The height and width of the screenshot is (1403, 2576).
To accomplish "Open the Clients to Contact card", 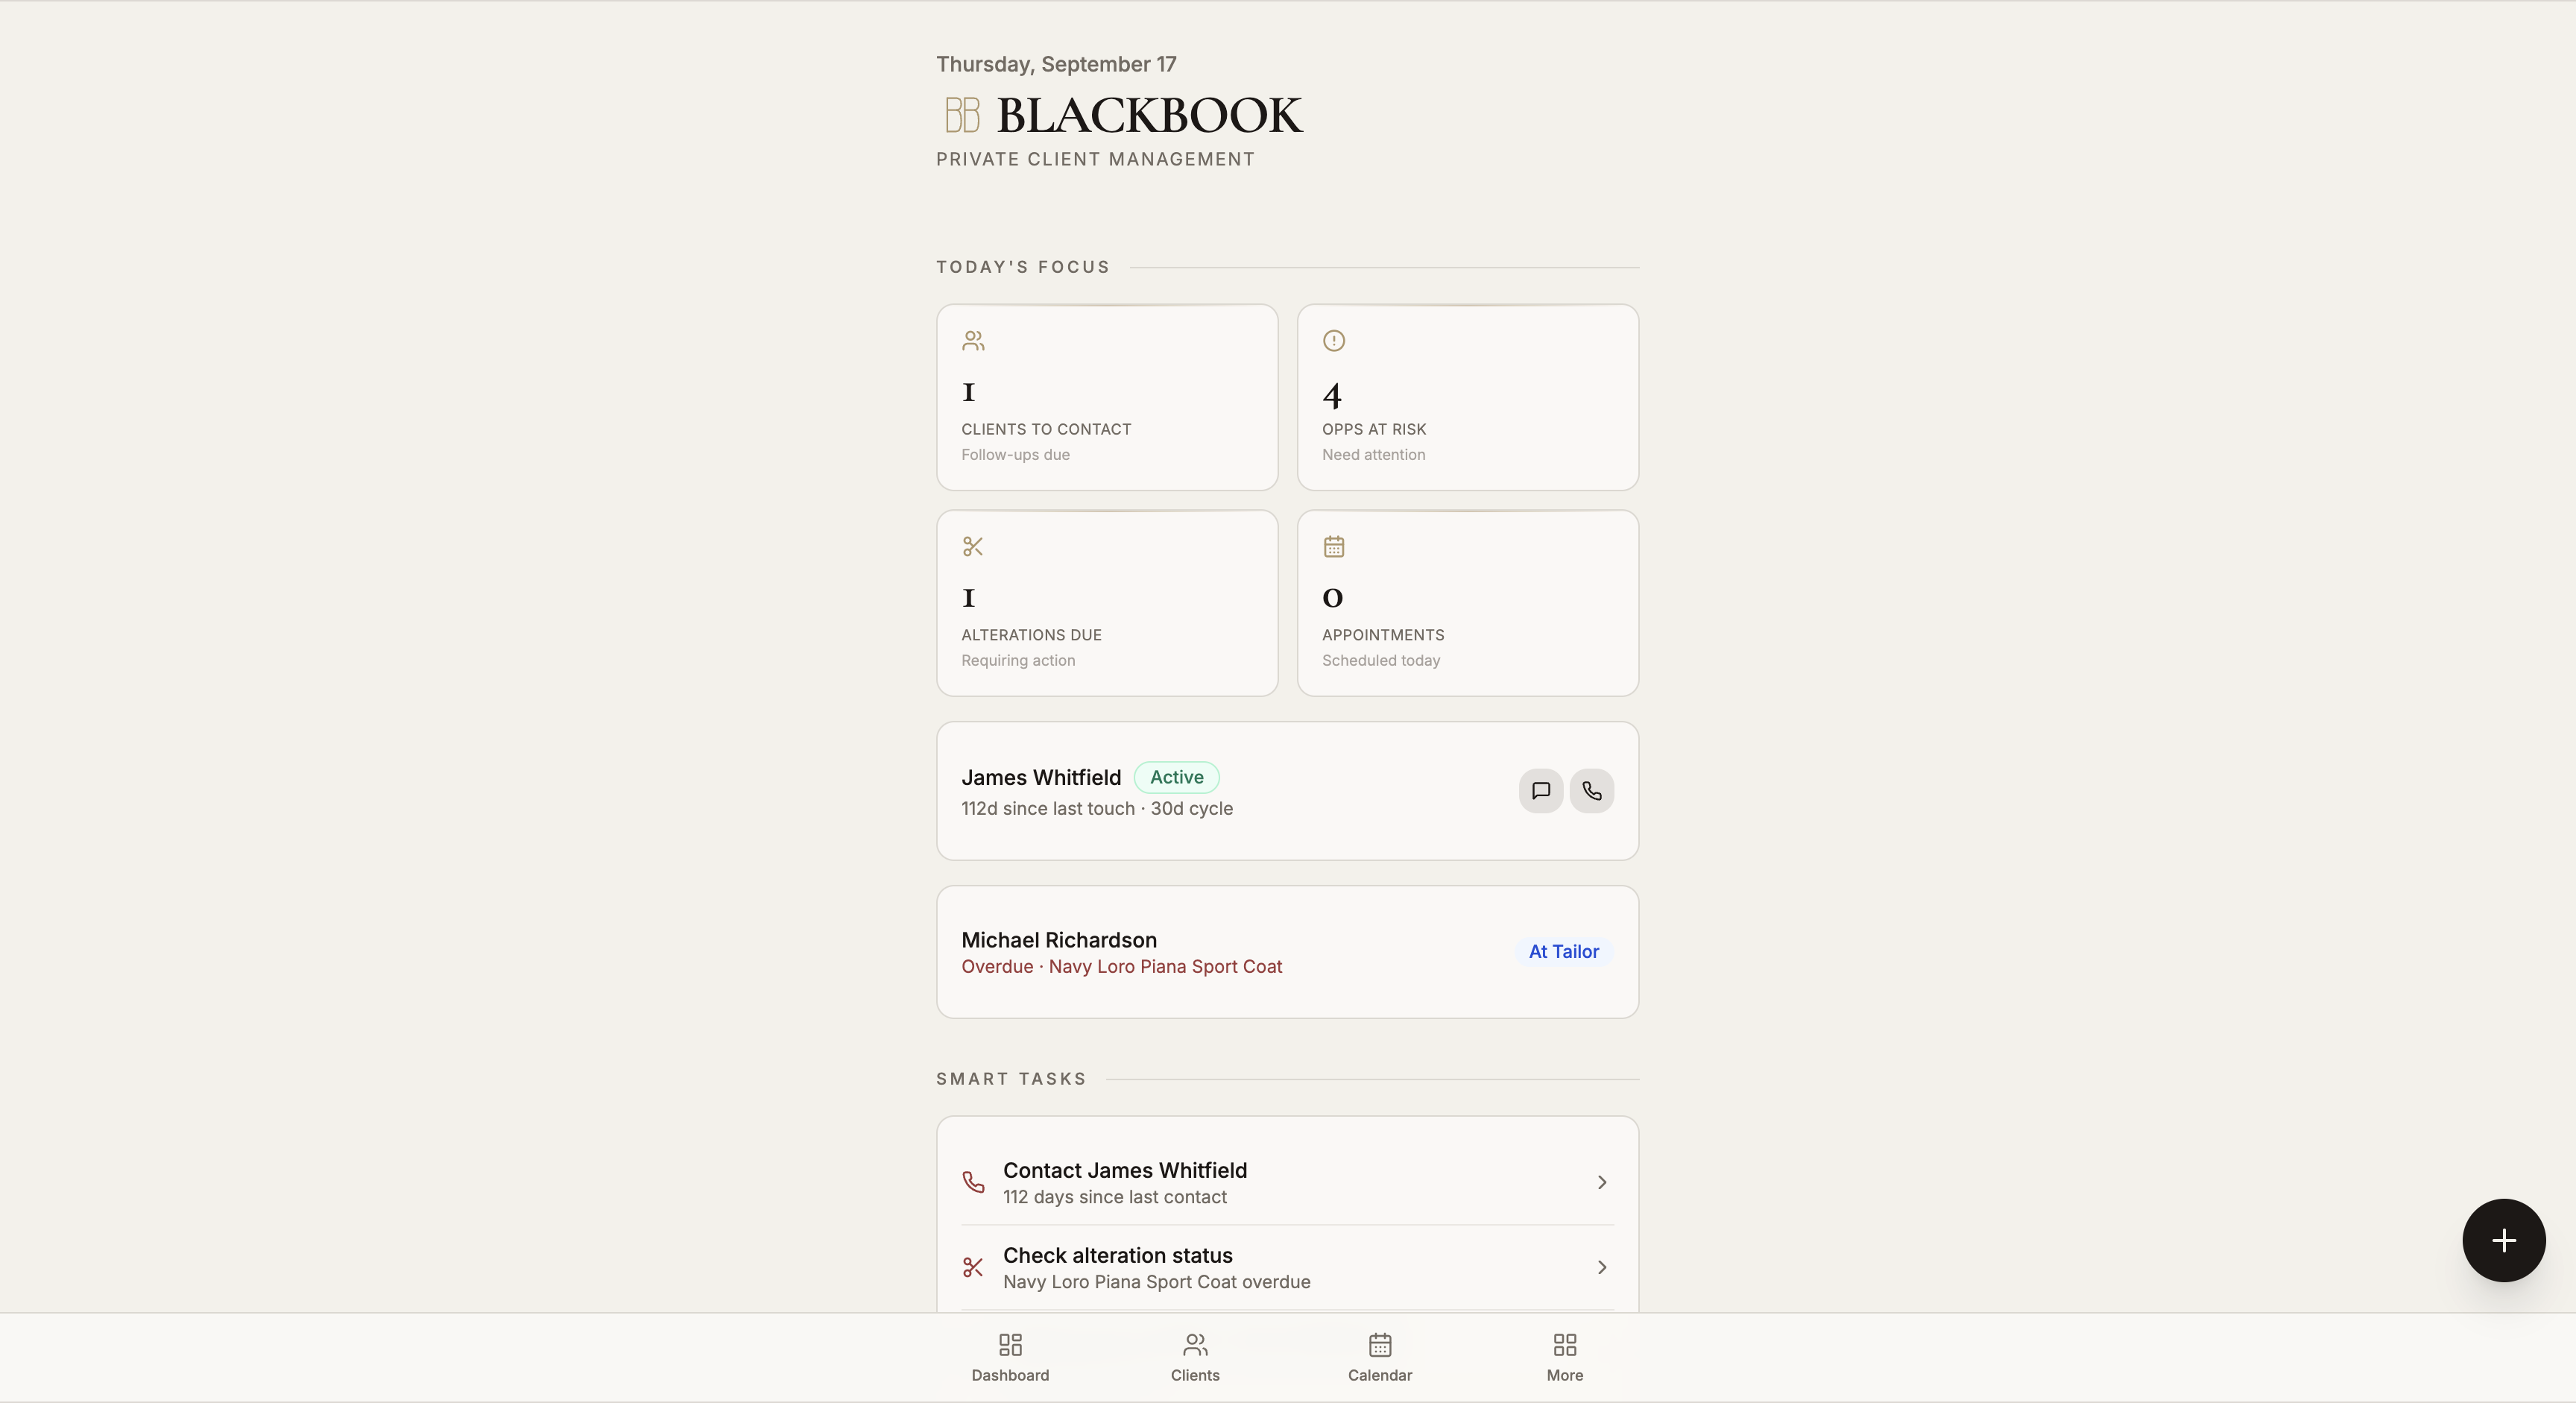I will tap(1106, 397).
